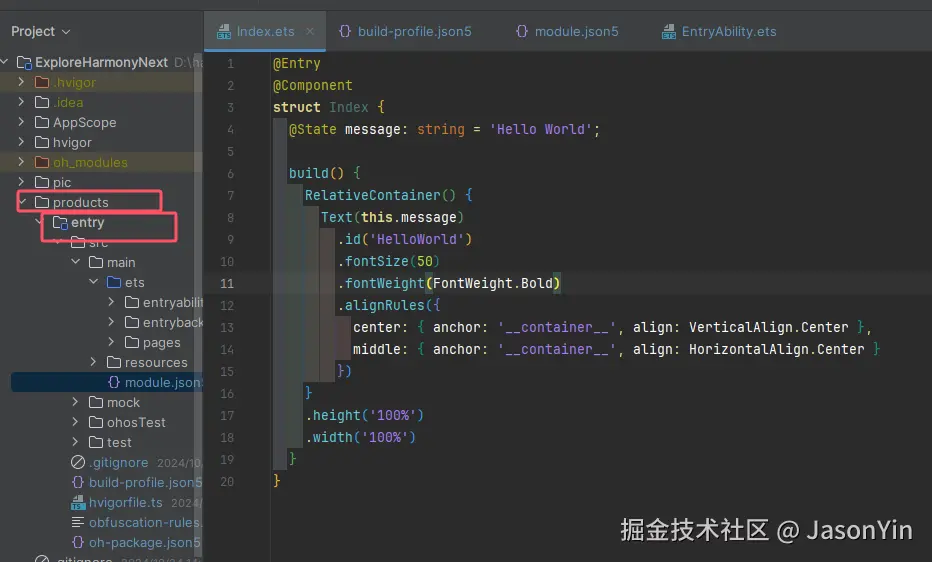Click the .gitignore ignore-file icon
The height and width of the screenshot is (562, 932).
click(78, 462)
